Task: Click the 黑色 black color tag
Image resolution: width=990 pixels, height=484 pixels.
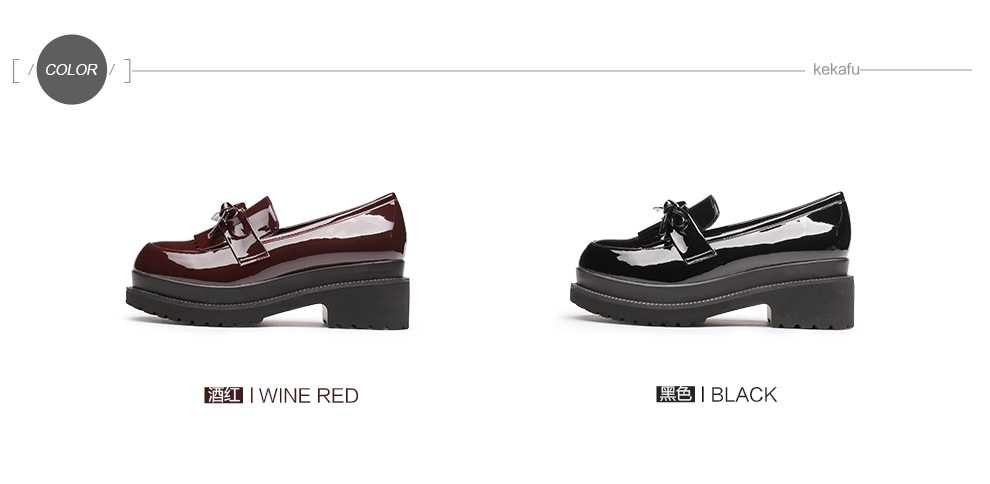Action: (675, 394)
